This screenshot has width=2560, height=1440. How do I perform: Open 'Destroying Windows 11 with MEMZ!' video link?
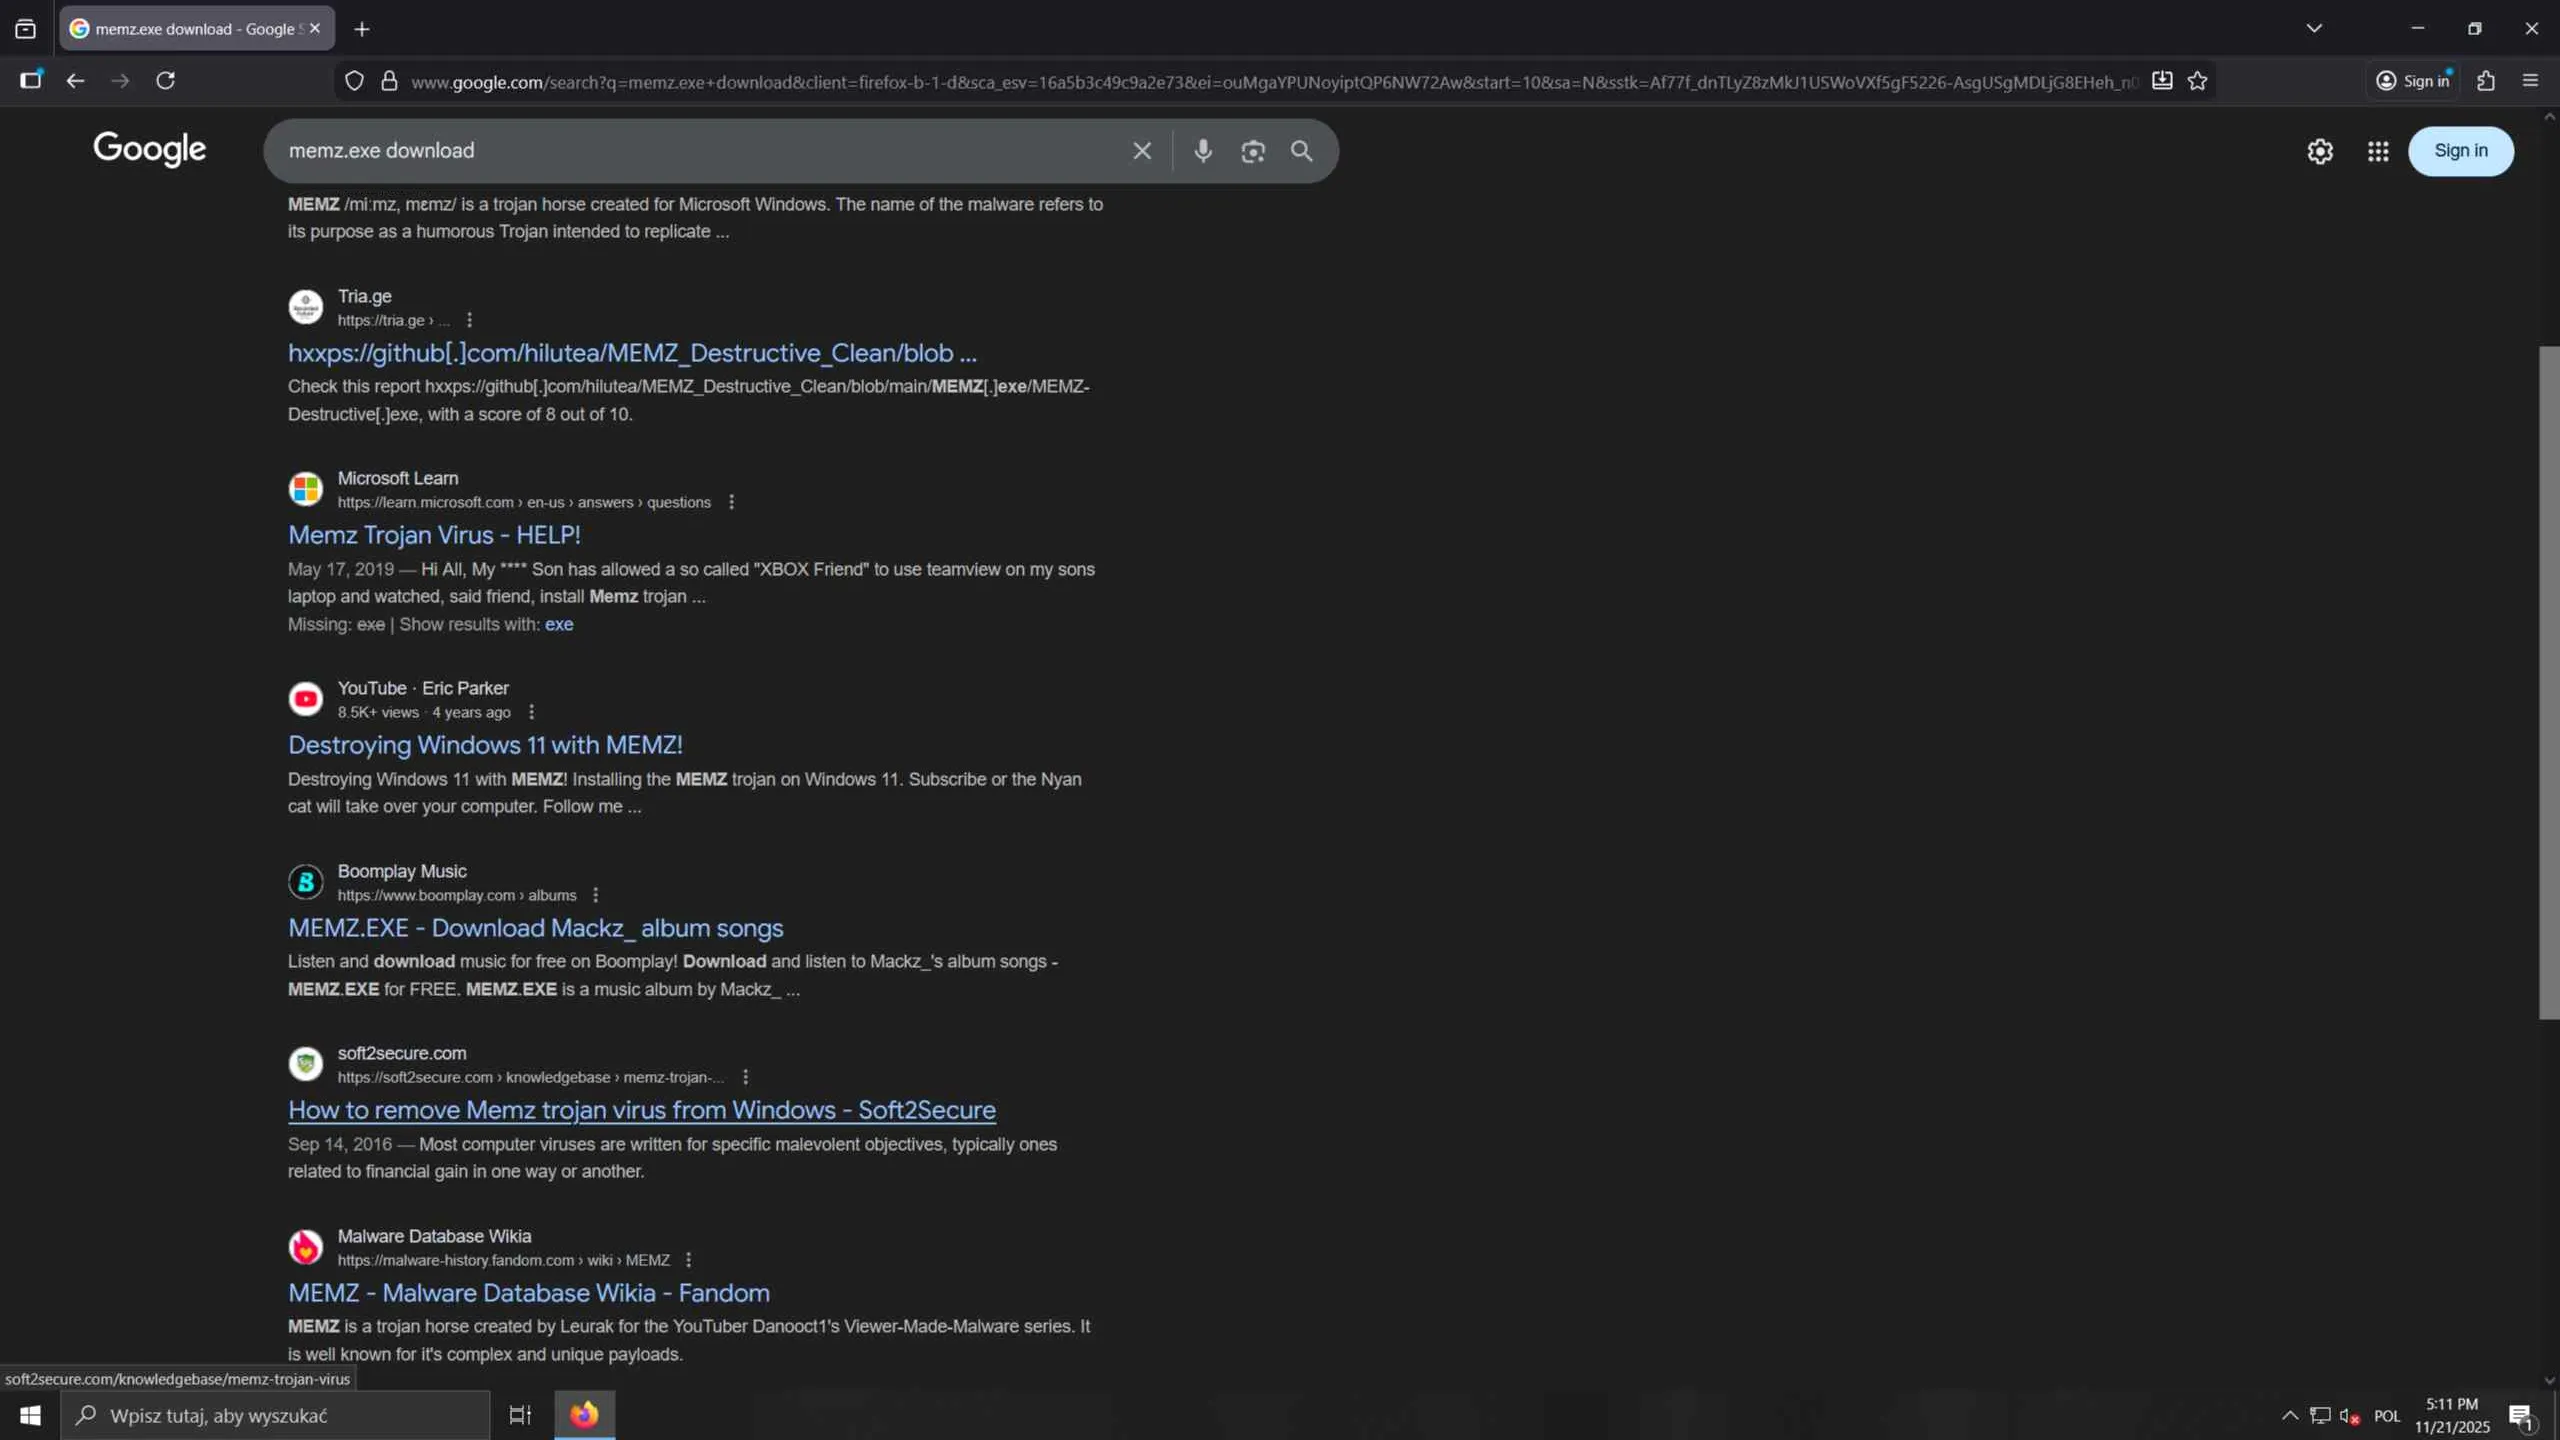(x=485, y=745)
